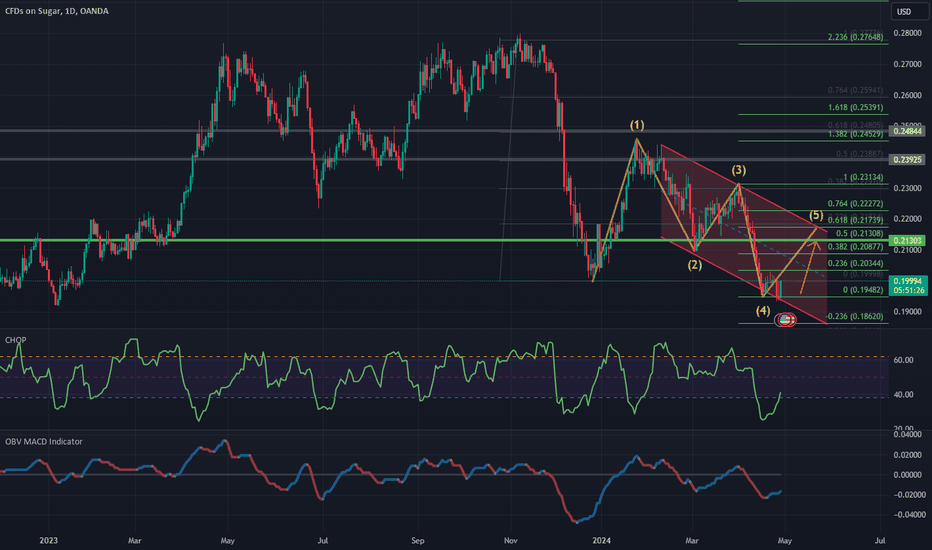Click the Fibonacci level -0.236 (0.18620)

click(x=855, y=316)
